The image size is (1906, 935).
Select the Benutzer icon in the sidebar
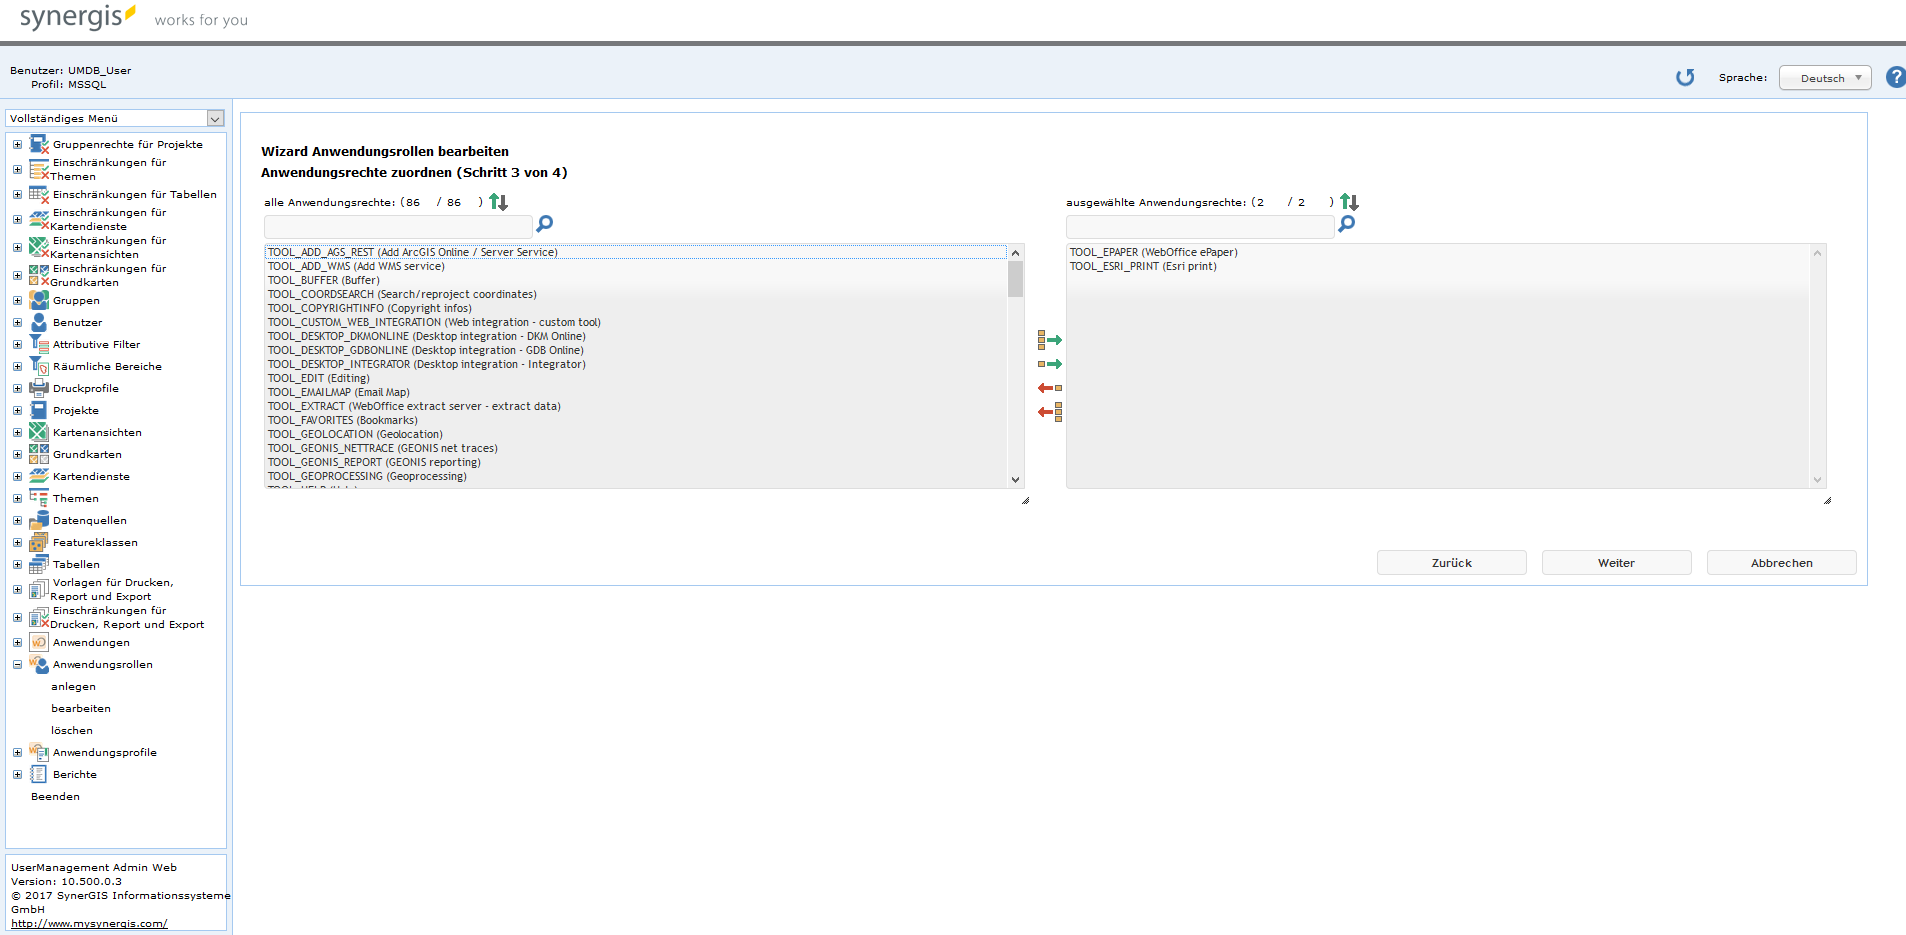point(38,322)
